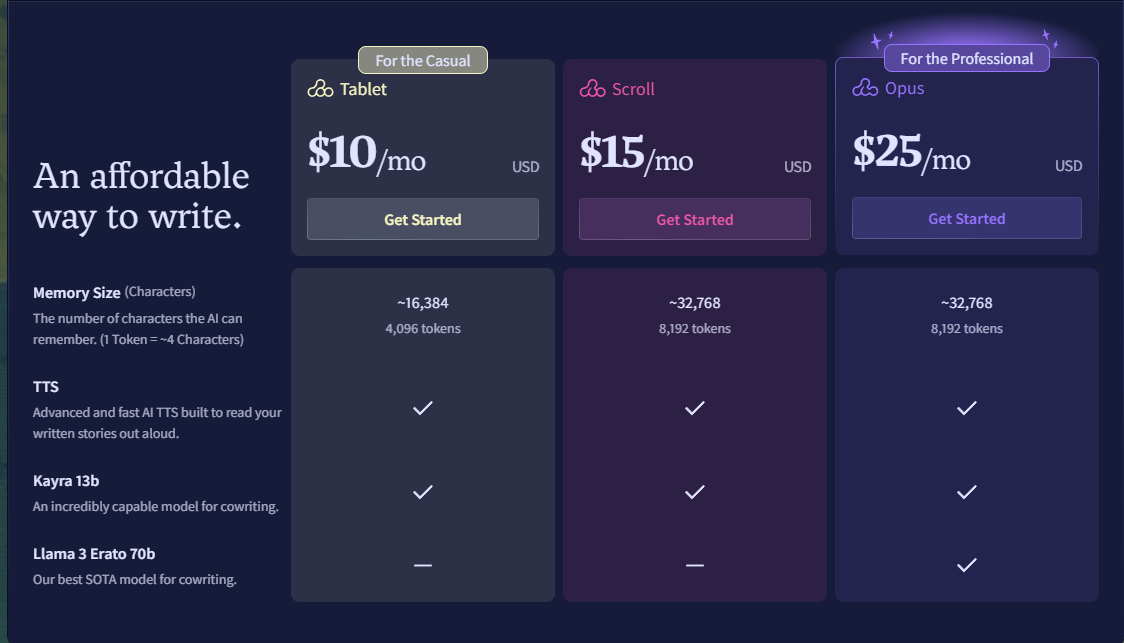Start the Tablet plan with Get Started
The image size is (1124, 643).
[x=423, y=219]
